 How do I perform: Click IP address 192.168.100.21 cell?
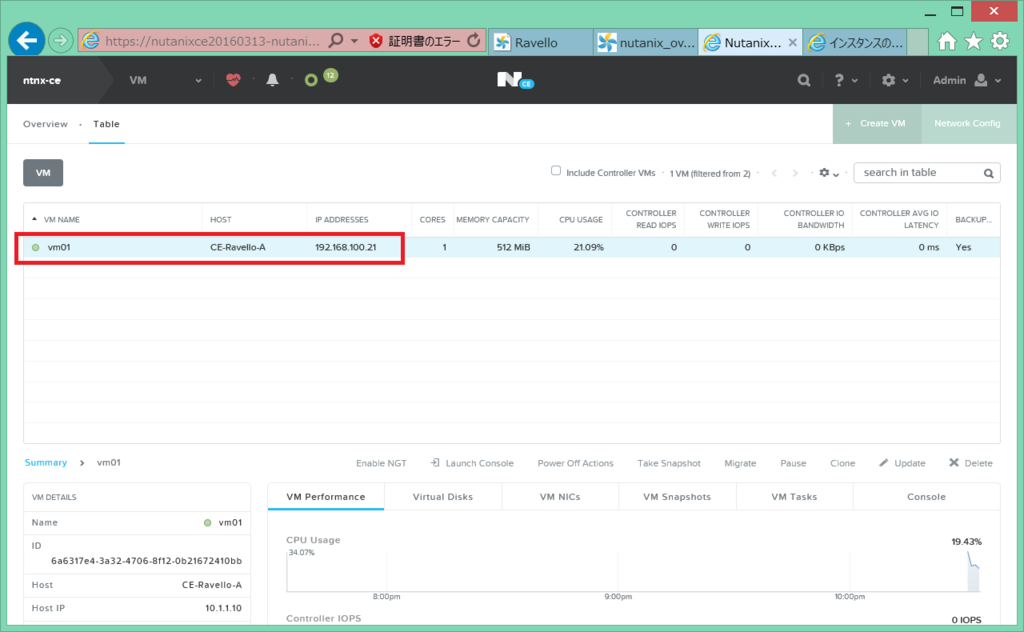tap(345, 247)
